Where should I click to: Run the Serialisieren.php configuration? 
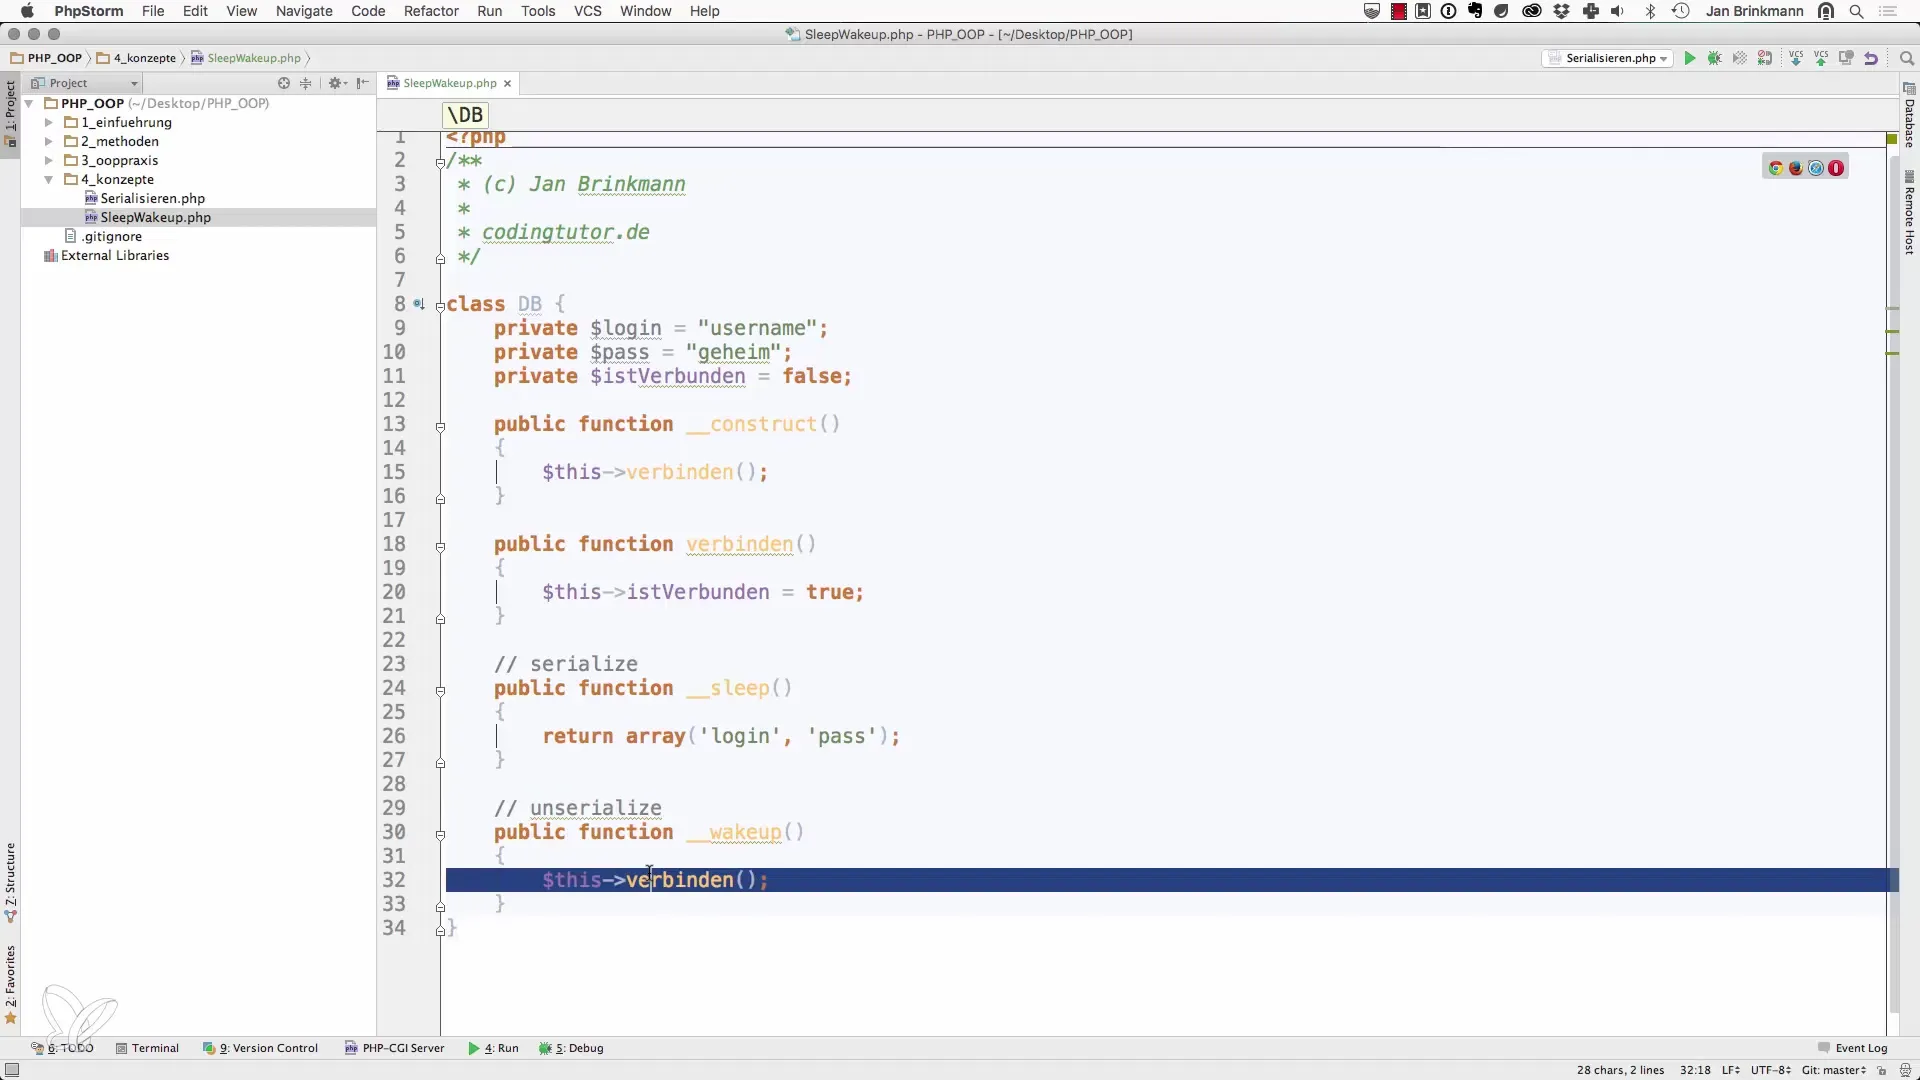1690,58
